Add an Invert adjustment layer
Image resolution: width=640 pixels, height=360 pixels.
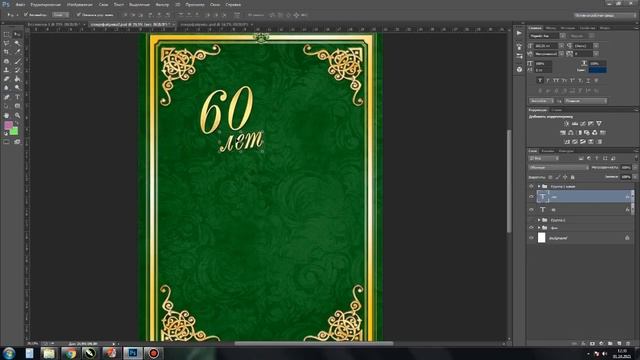point(567,142)
